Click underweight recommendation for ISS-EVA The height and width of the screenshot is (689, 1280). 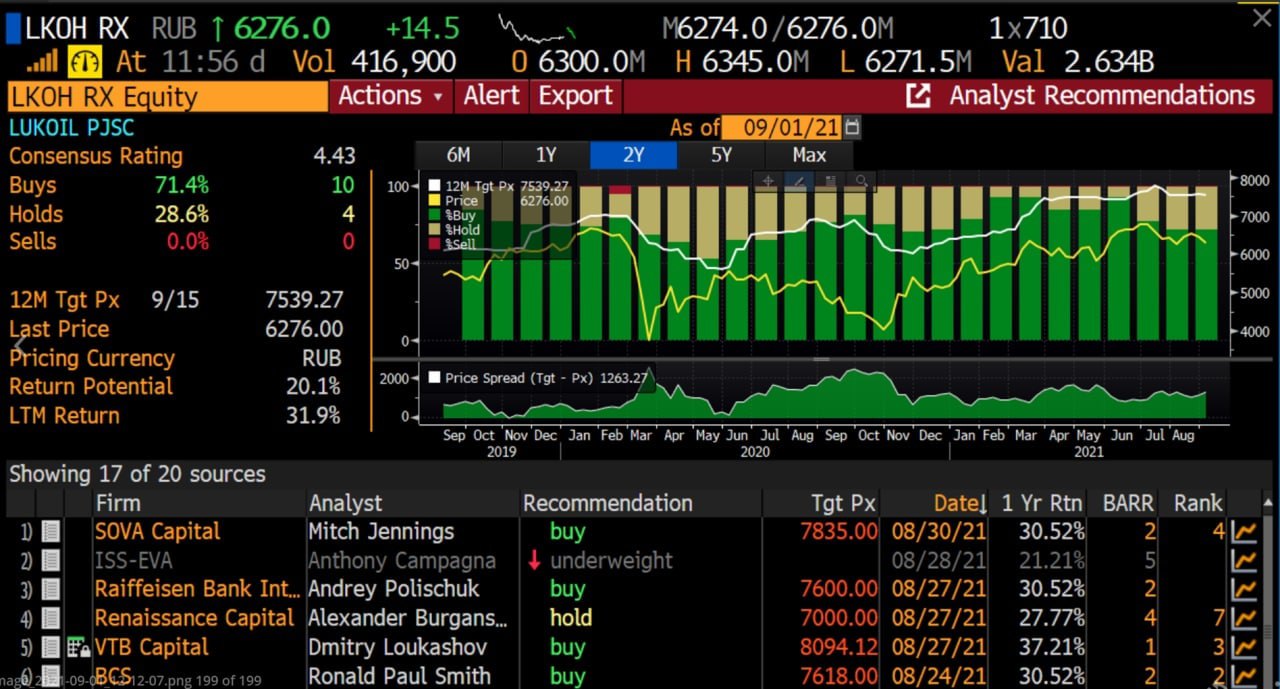pyautogui.click(x=611, y=561)
